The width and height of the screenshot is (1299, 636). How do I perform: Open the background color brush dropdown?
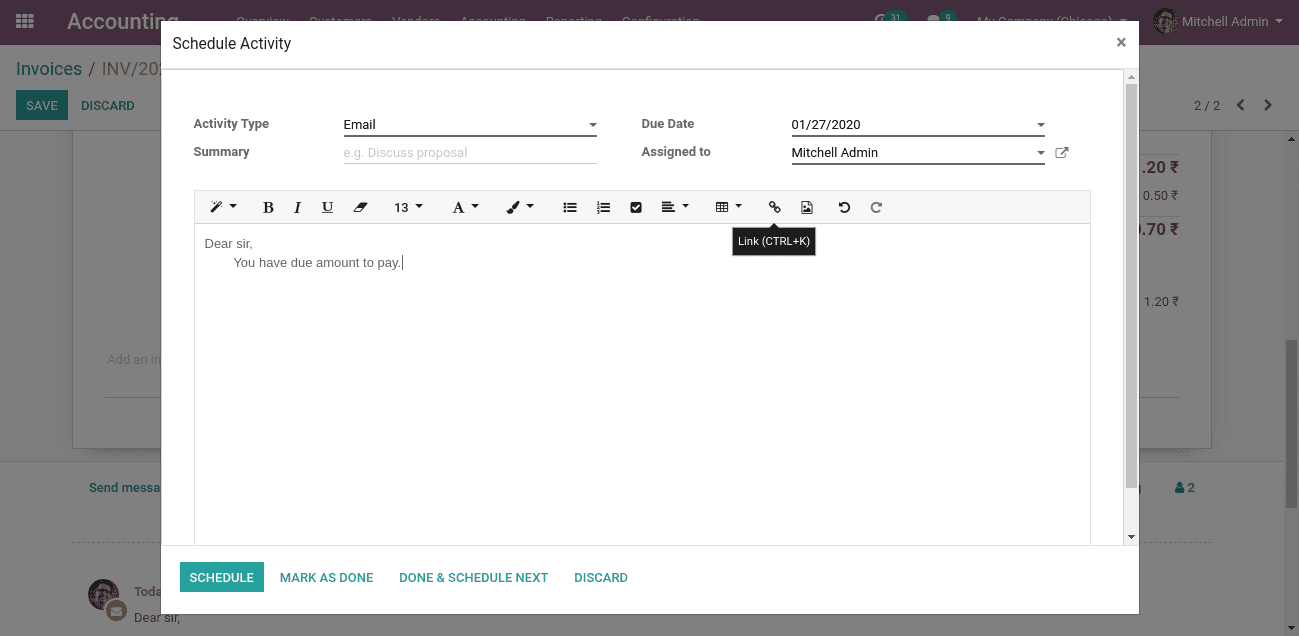519,207
